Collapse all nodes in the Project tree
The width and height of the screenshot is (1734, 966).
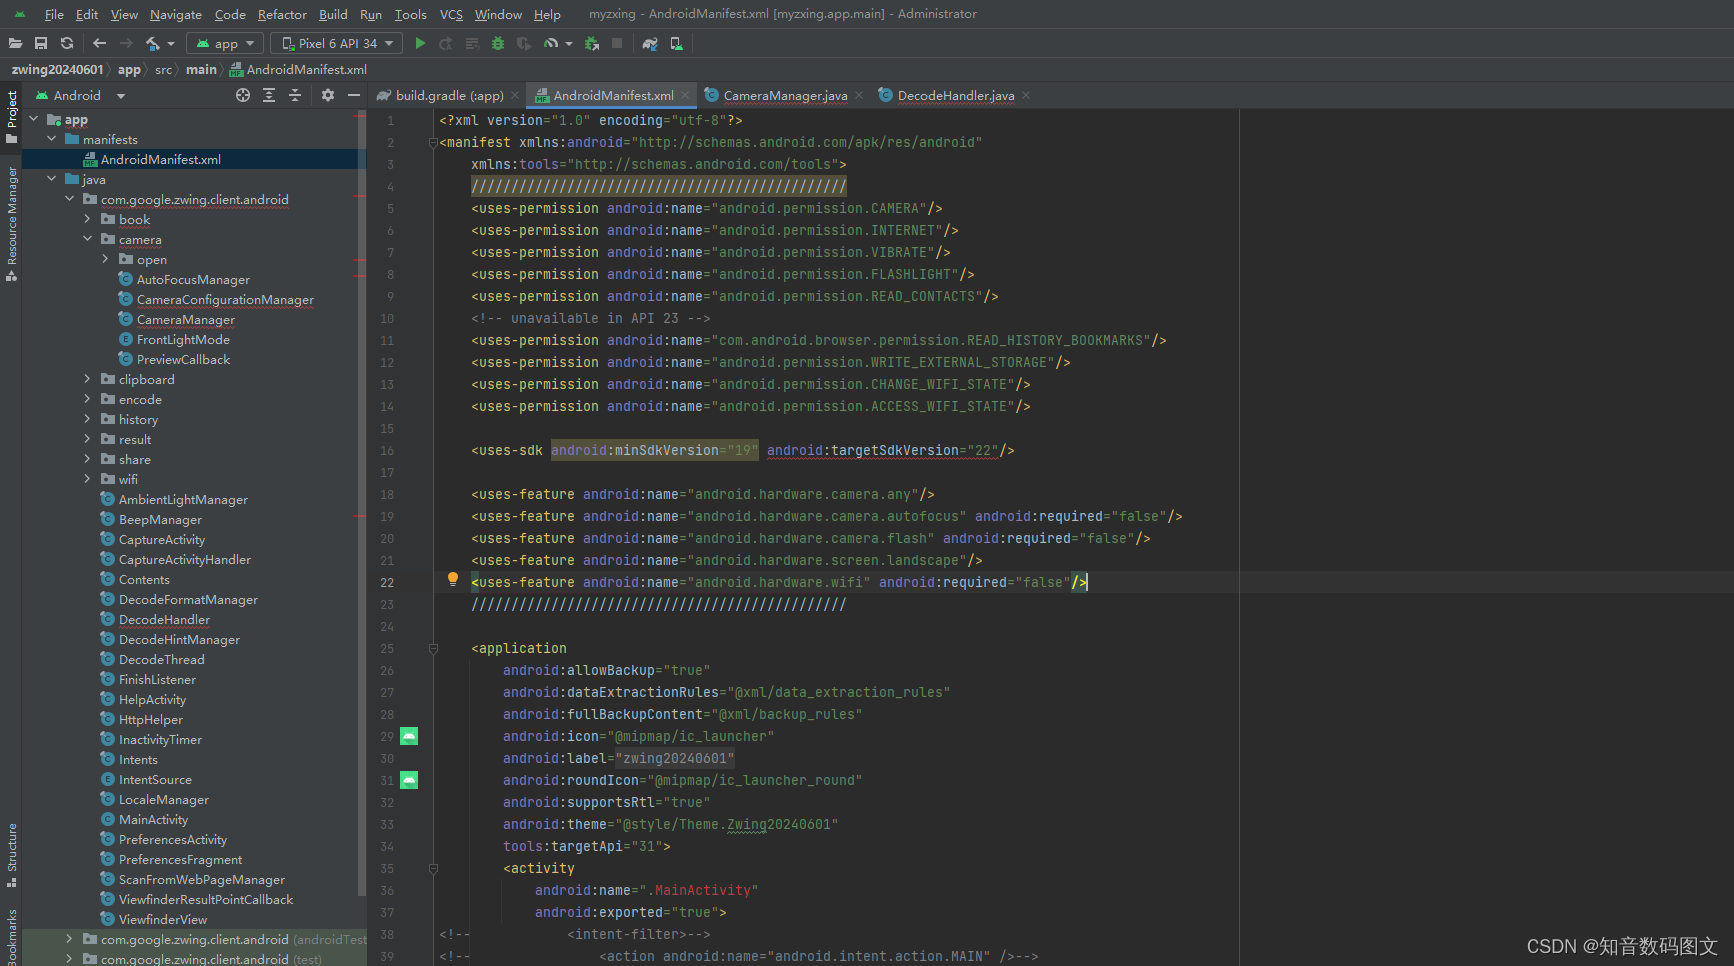click(x=294, y=95)
